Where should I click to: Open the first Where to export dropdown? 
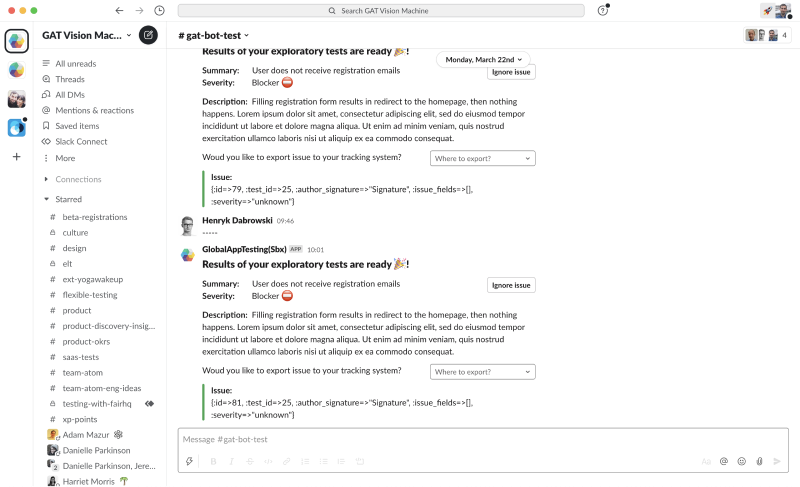[x=483, y=158]
